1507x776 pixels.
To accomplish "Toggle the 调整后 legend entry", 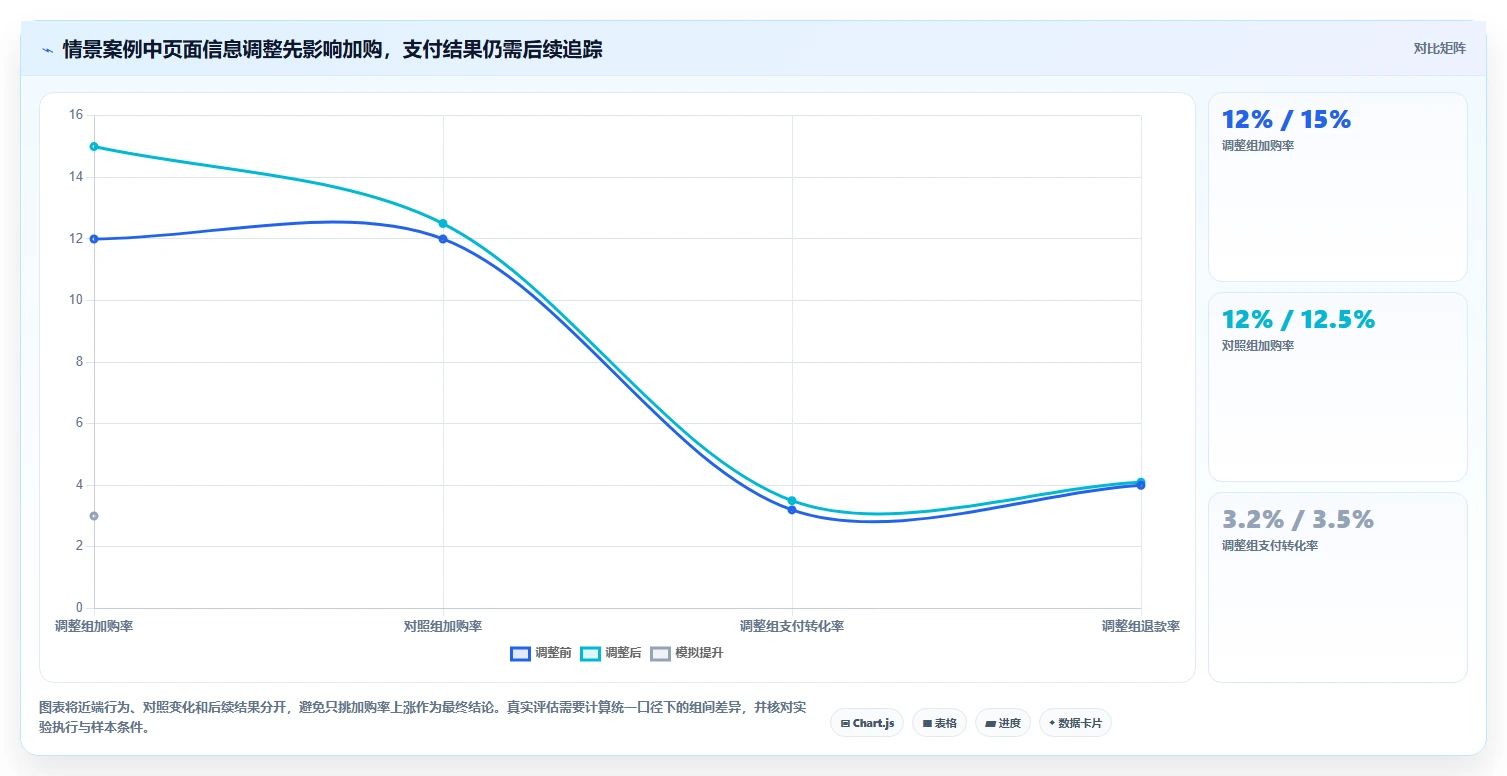I will coord(611,653).
